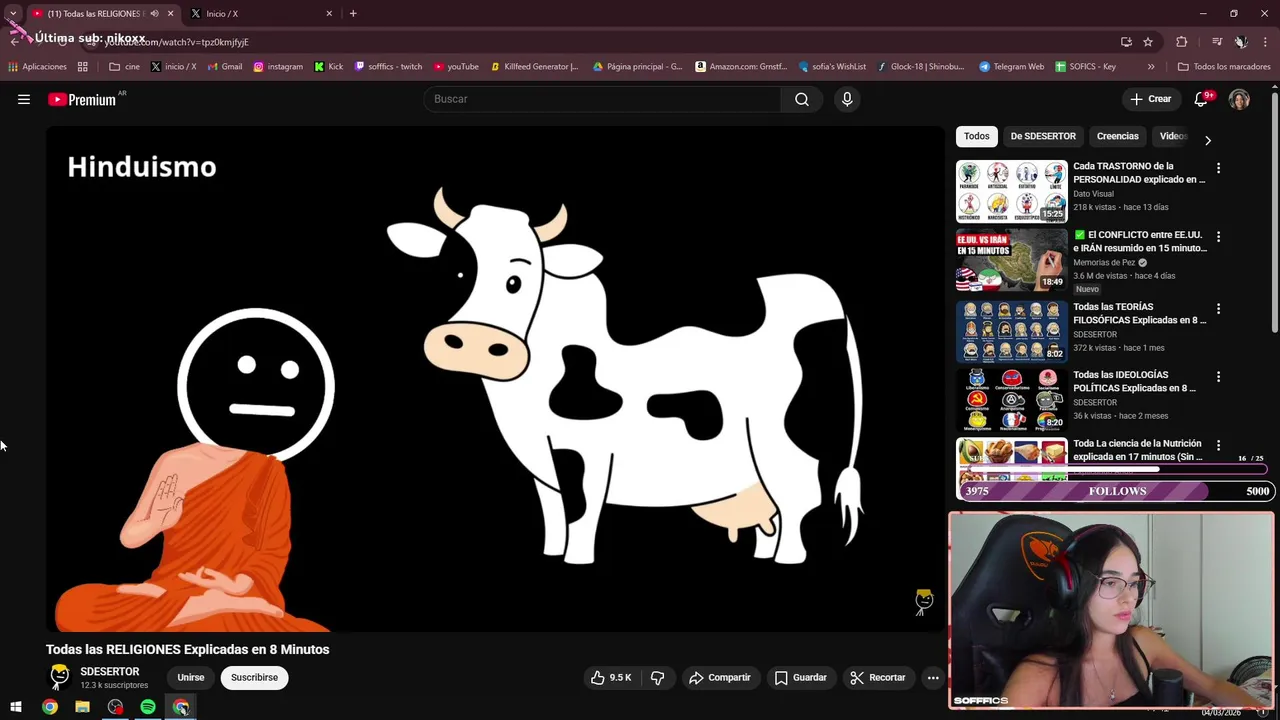This screenshot has height=720, width=1280.
Task: Click the video player to pause
Action: (x=495, y=379)
